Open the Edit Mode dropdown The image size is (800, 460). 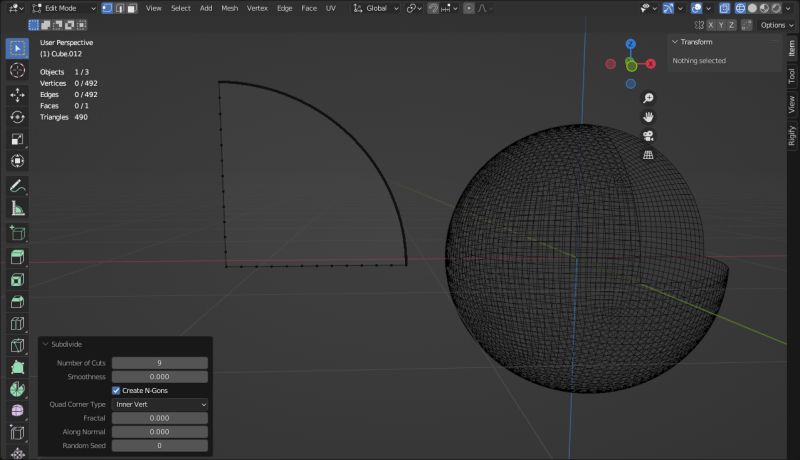tap(63, 8)
